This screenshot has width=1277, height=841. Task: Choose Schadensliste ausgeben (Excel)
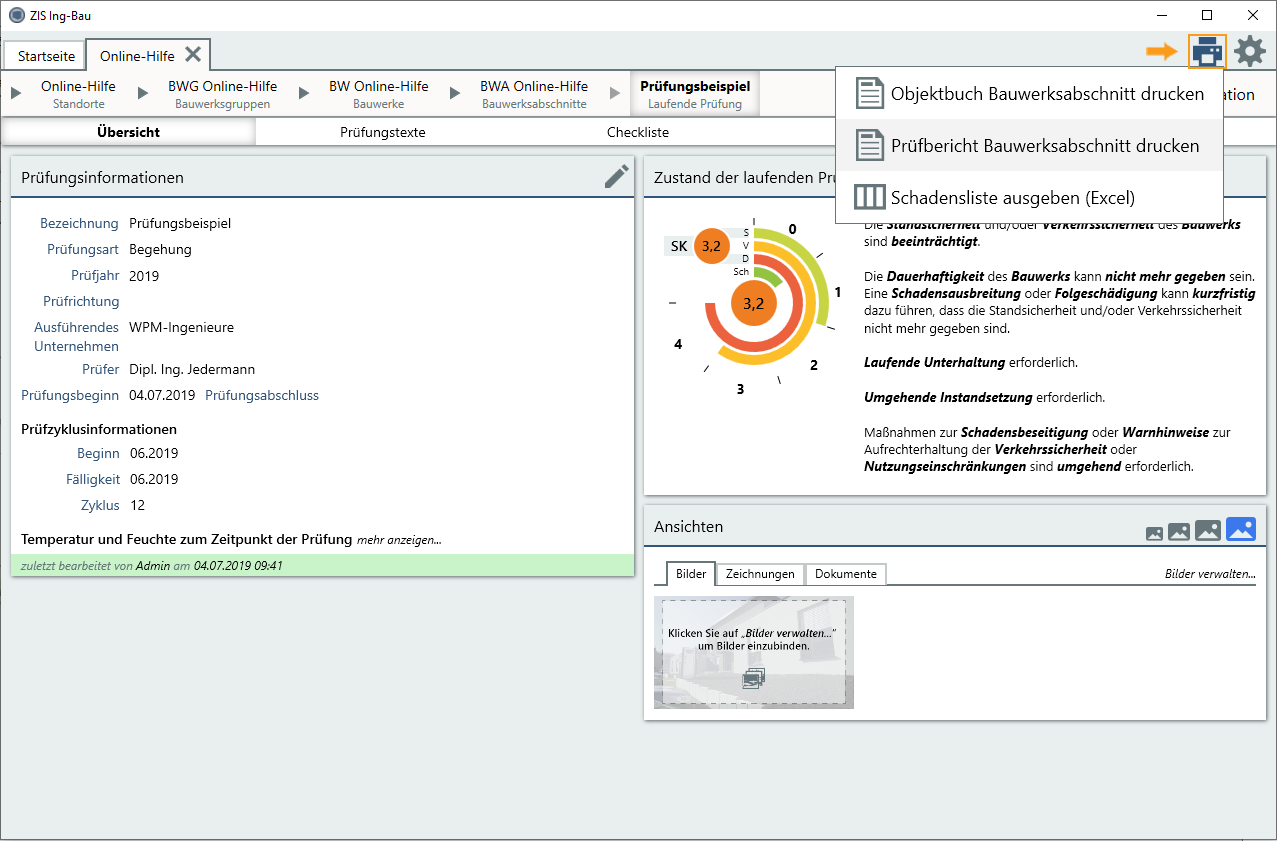(1012, 198)
